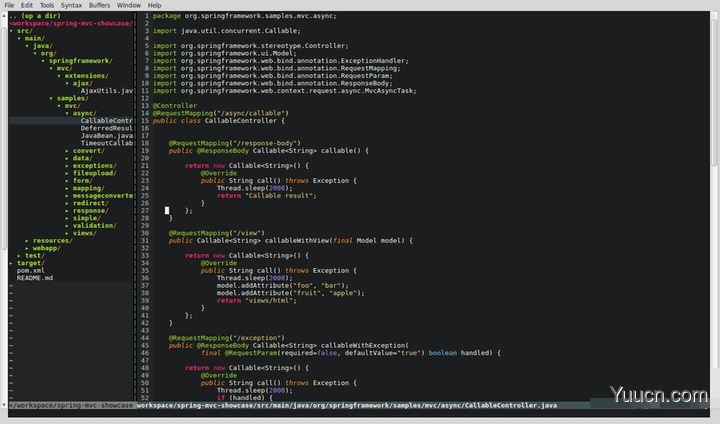Collapse the ajax/ folder

[x=79, y=83]
